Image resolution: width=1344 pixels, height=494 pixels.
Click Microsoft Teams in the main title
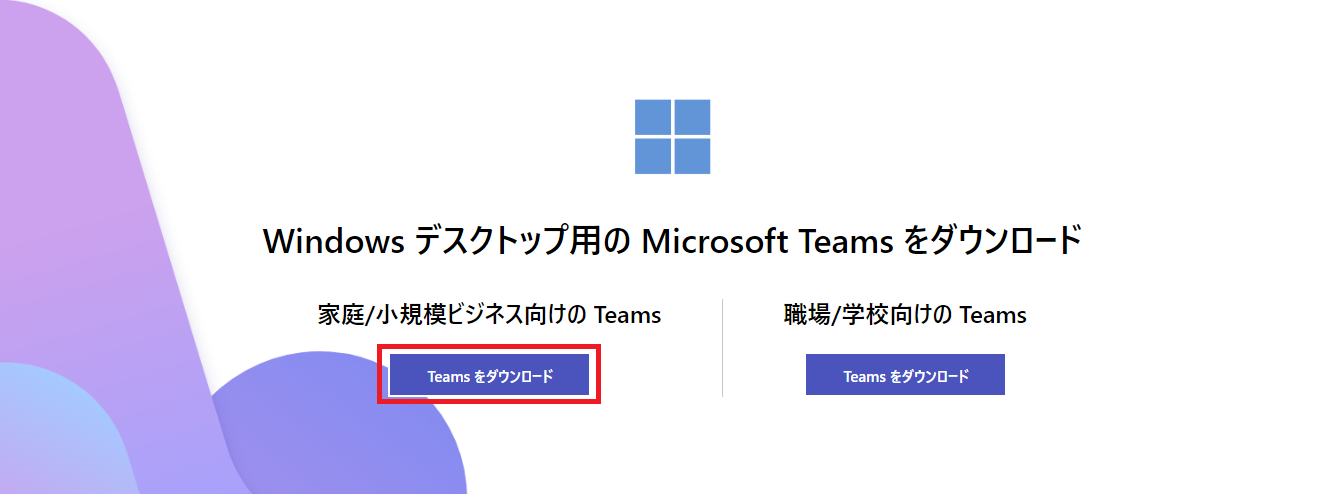767,242
